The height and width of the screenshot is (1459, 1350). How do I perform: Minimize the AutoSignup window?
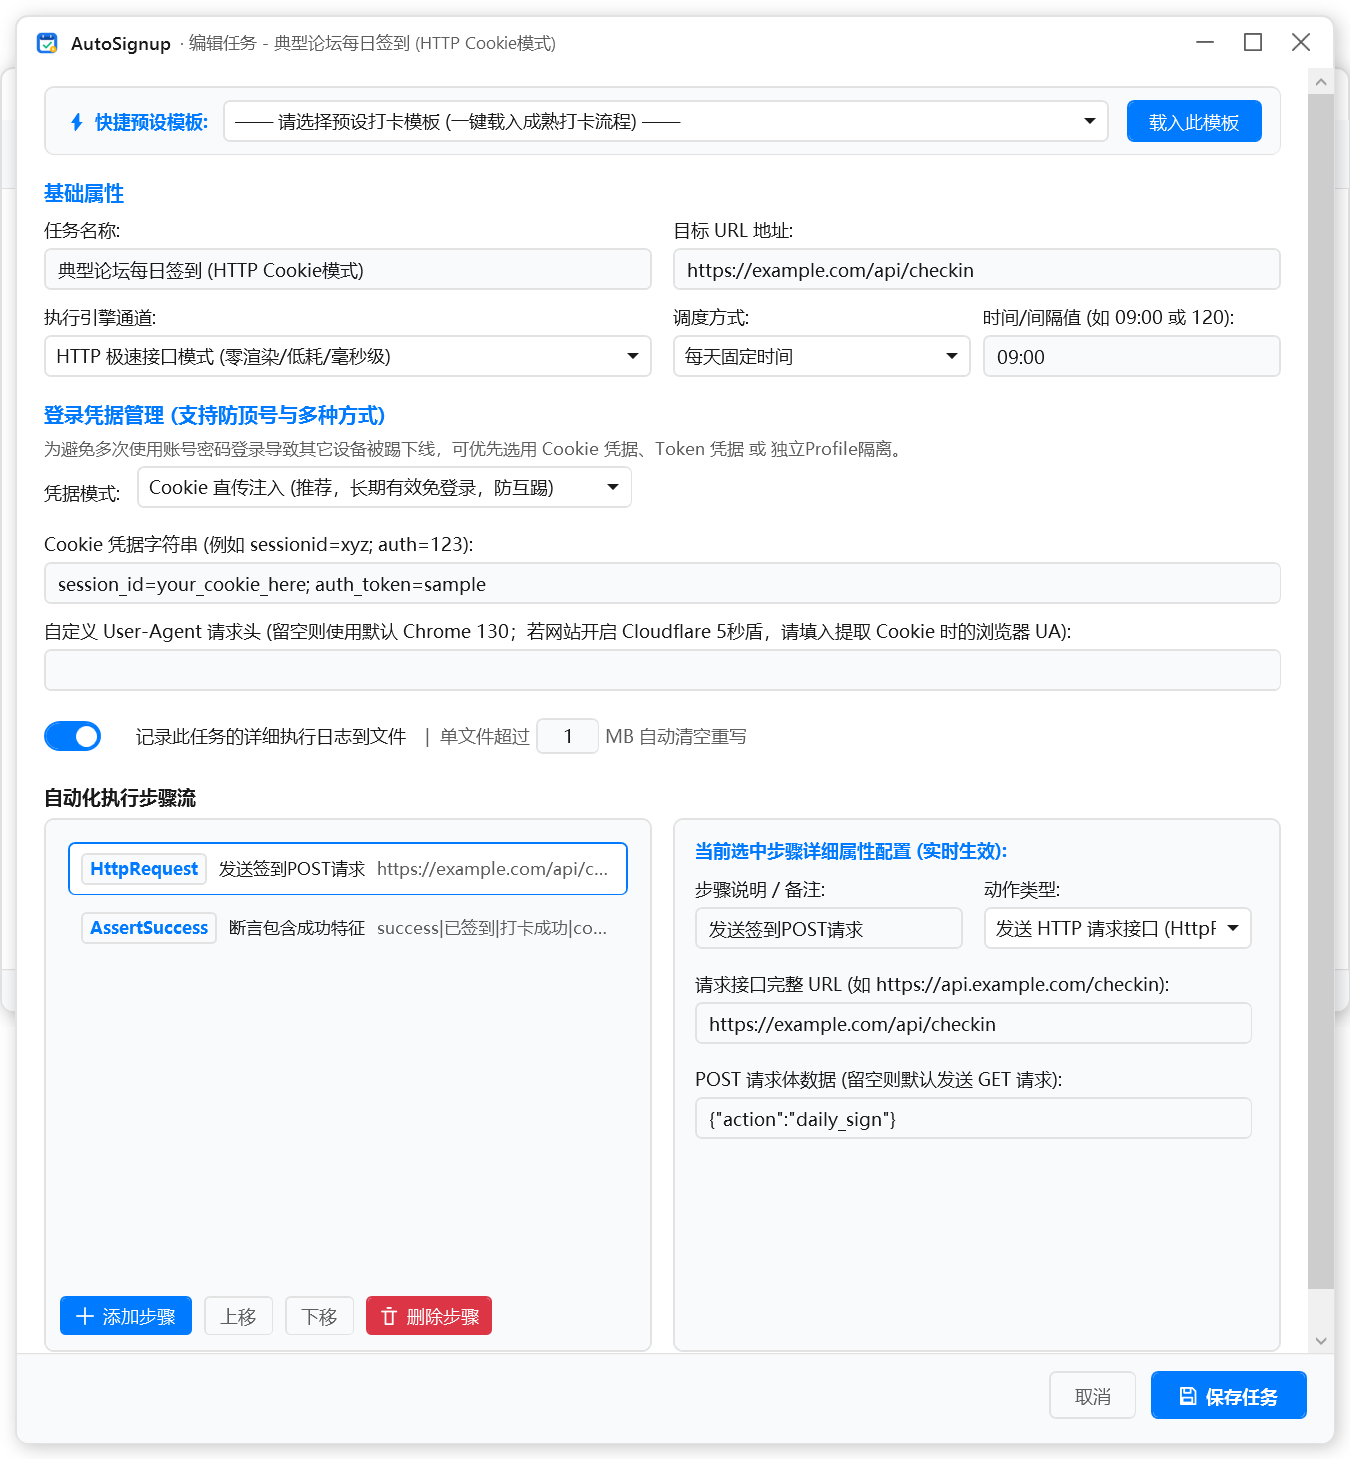(1205, 42)
